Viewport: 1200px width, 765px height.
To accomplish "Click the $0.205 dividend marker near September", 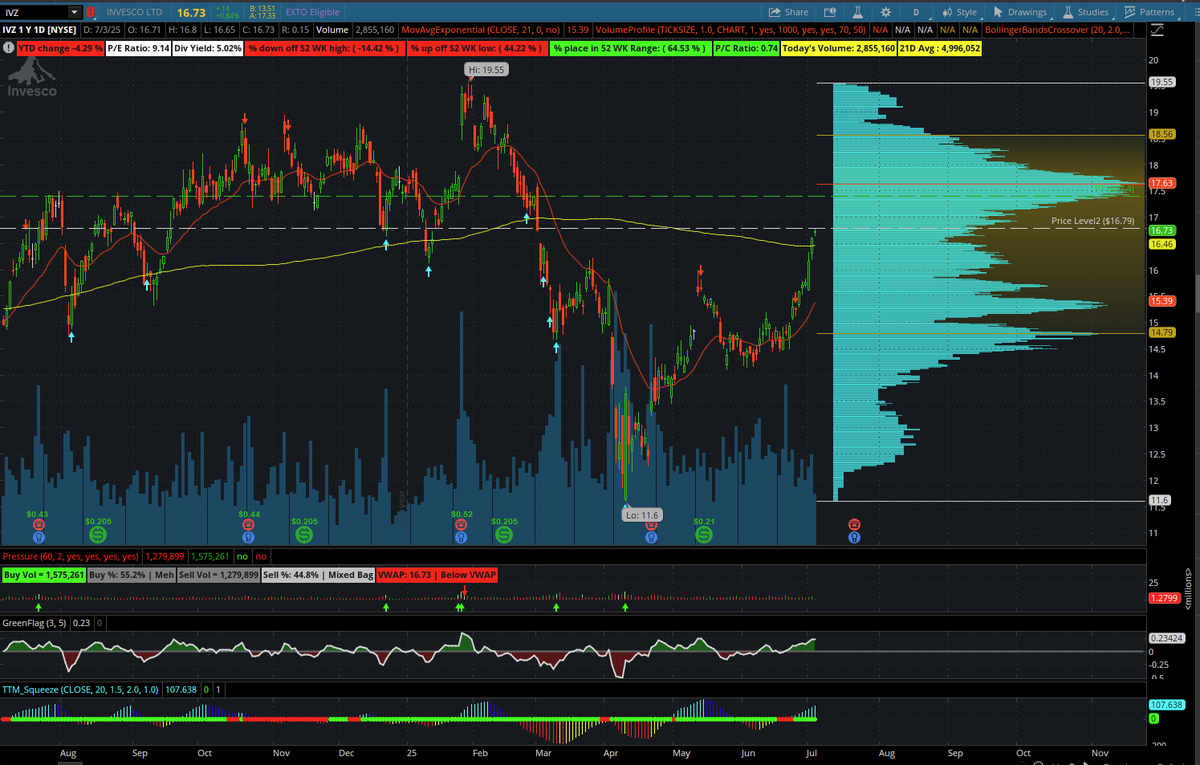I will (x=98, y=536).
